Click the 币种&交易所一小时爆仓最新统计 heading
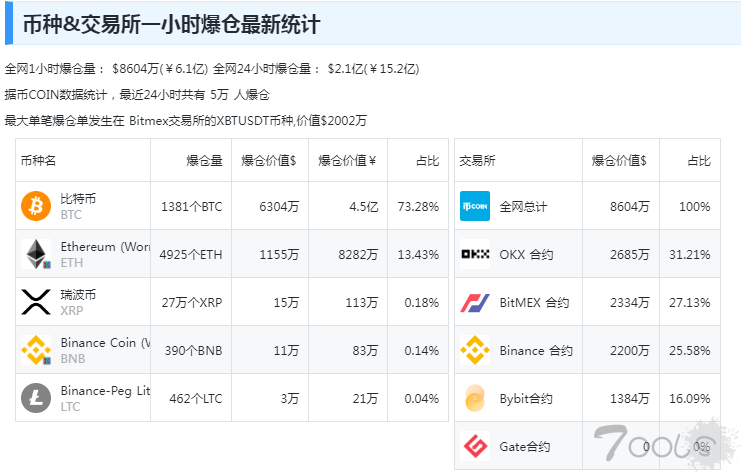Image resolution: width=741 pixels, height=476 pixels. click(172, 24)
